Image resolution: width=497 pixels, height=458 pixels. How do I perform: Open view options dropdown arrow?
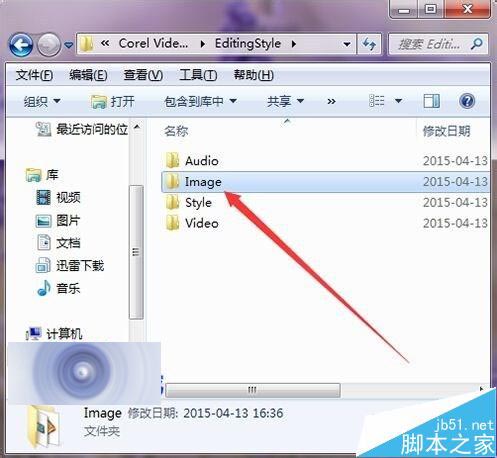(x=398, y=101)
